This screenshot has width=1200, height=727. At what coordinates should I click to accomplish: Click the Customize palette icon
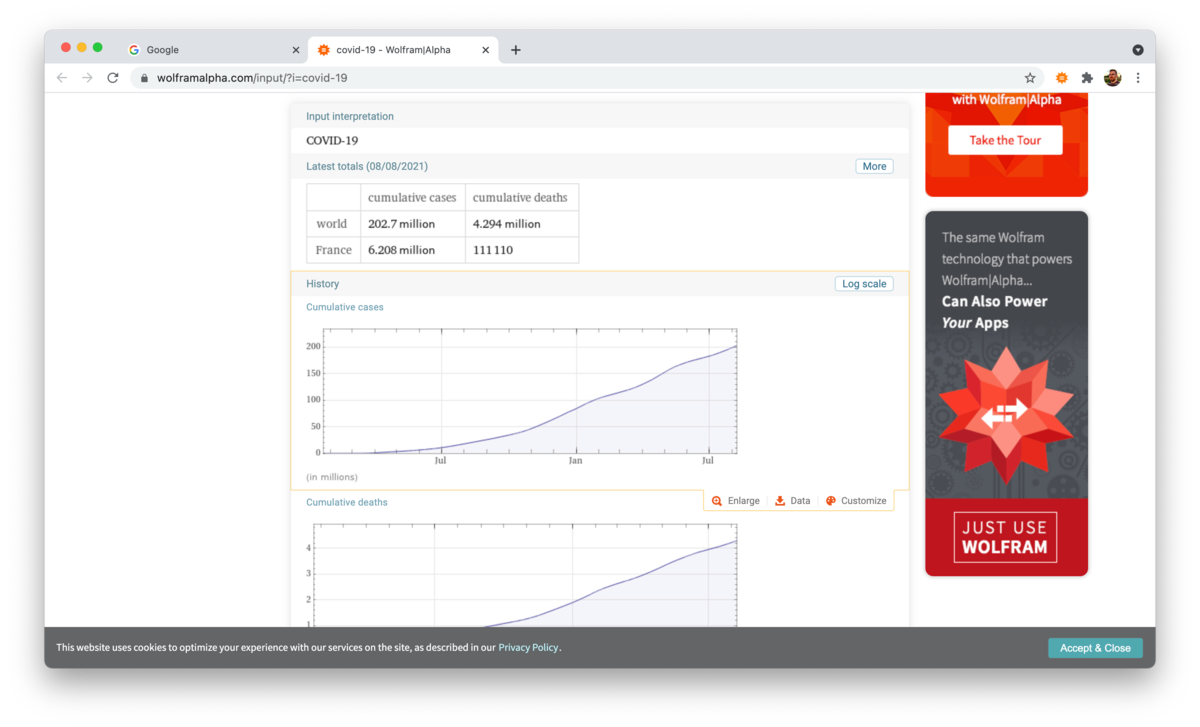[831, 501]
